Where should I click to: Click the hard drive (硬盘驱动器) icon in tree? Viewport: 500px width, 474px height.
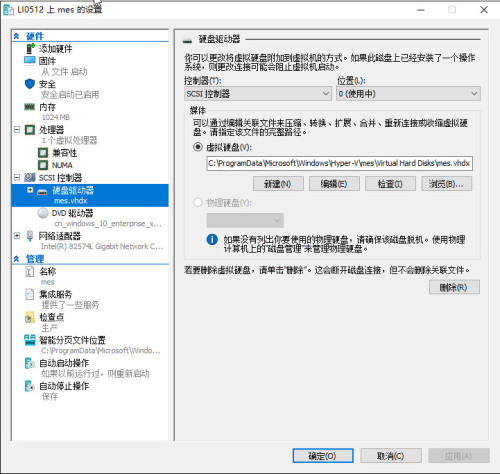[x=42, y=192]
